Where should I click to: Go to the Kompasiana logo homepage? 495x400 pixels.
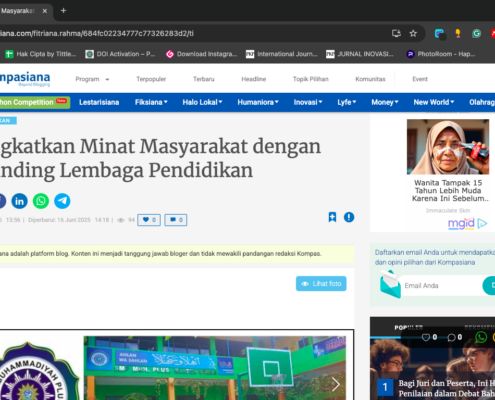(x=25, y=79)
